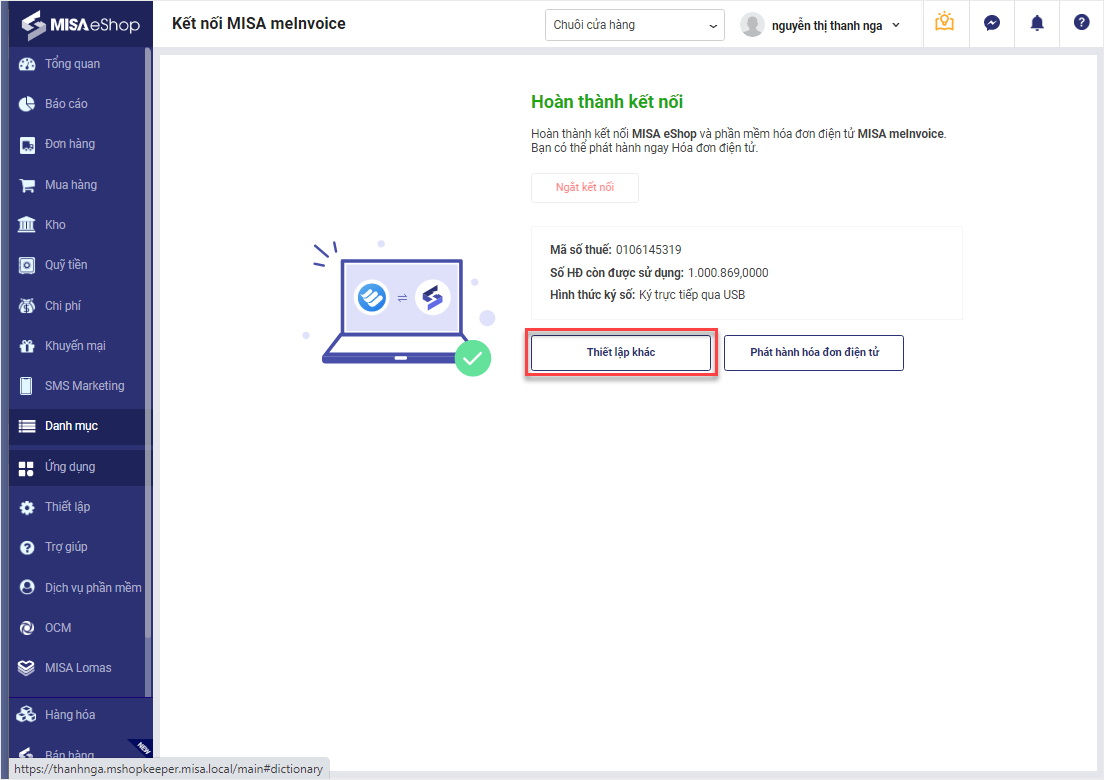Image resolution: width=1104 pixels, height=780 pixels.
Task: Go to Quỹ tiền menu item
Action: [x=66, y=265]
